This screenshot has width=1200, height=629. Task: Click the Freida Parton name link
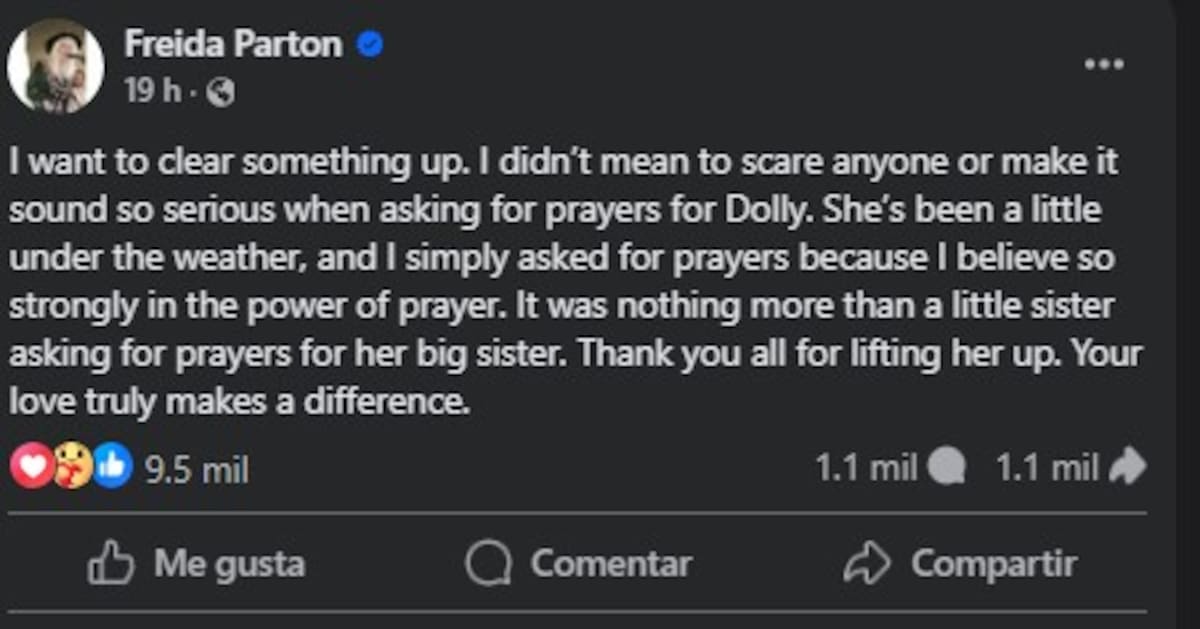tap(233, 44)
